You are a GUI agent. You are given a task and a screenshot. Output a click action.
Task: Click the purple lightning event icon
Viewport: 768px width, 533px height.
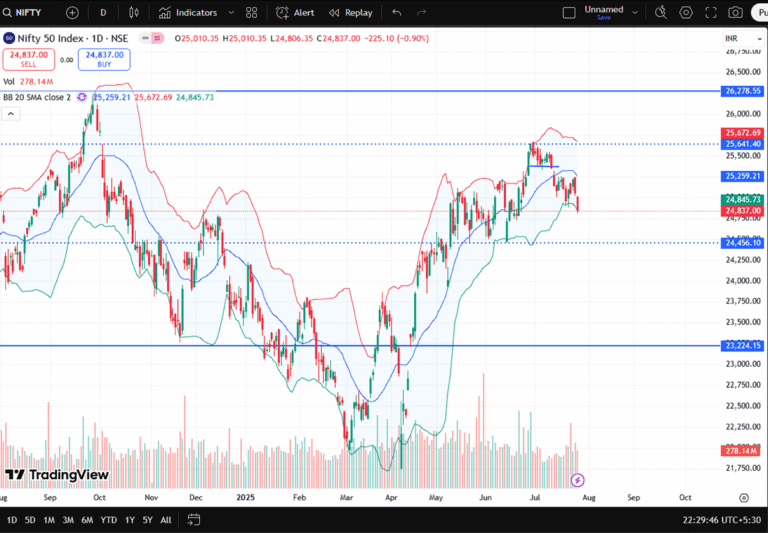click(577, 480)
